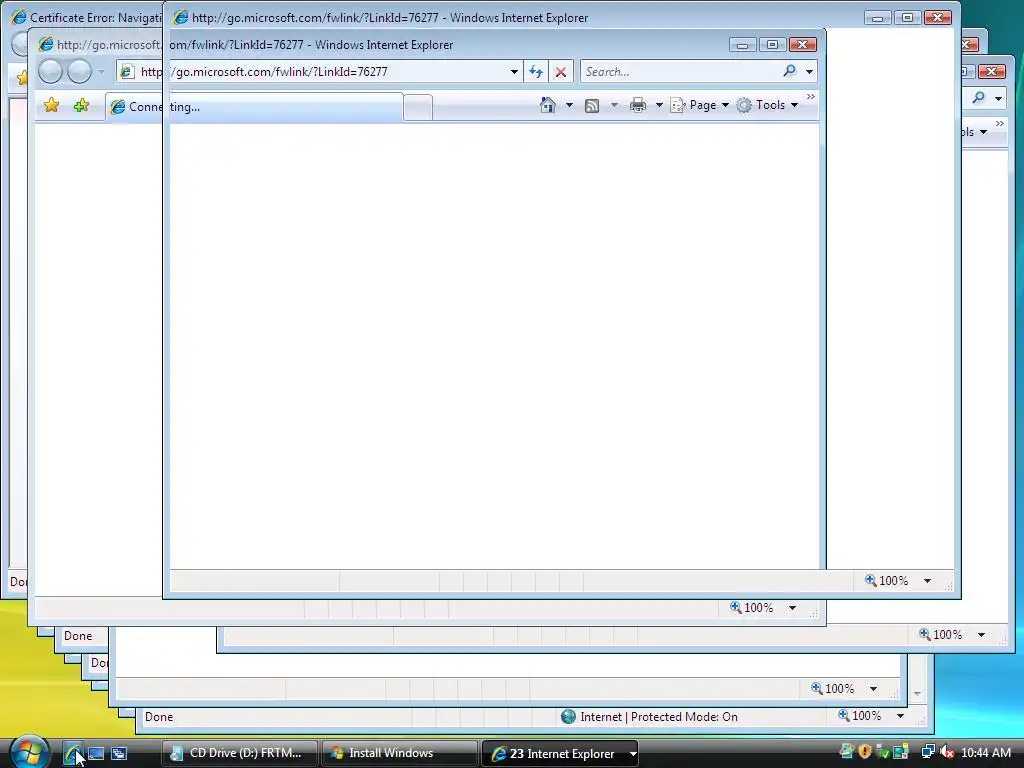Go back using the Back arrow button
Image resolution: width=1024 pixels, height=768 pixels.
pos(50,72)
